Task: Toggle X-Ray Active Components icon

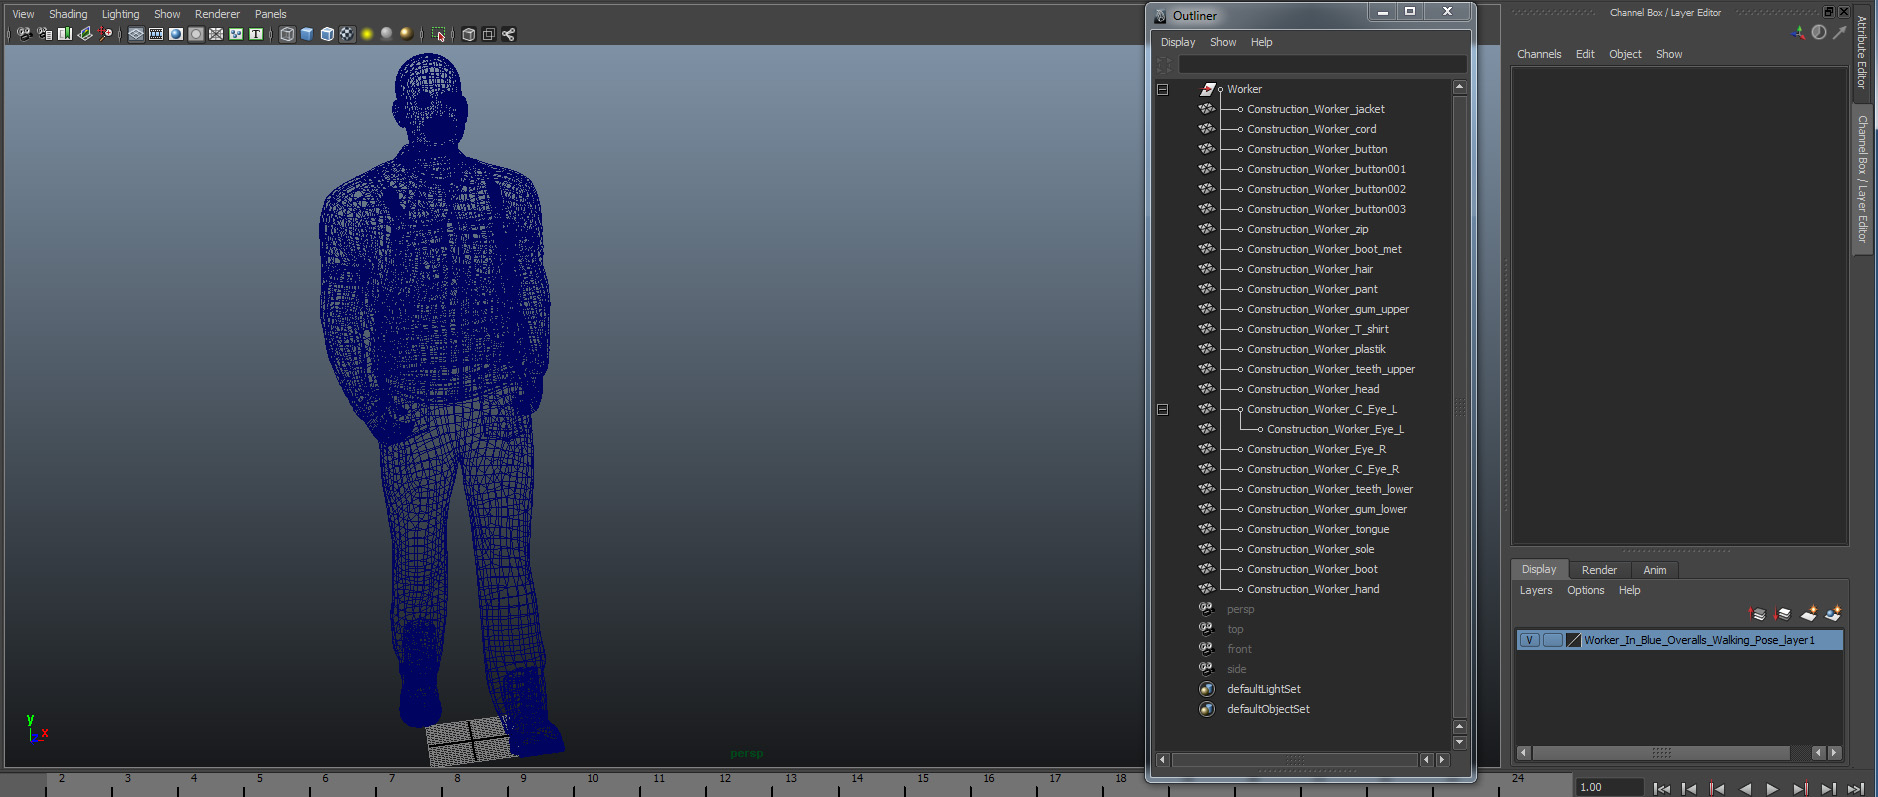Action: pyautogui.click(x=488, y=34)
